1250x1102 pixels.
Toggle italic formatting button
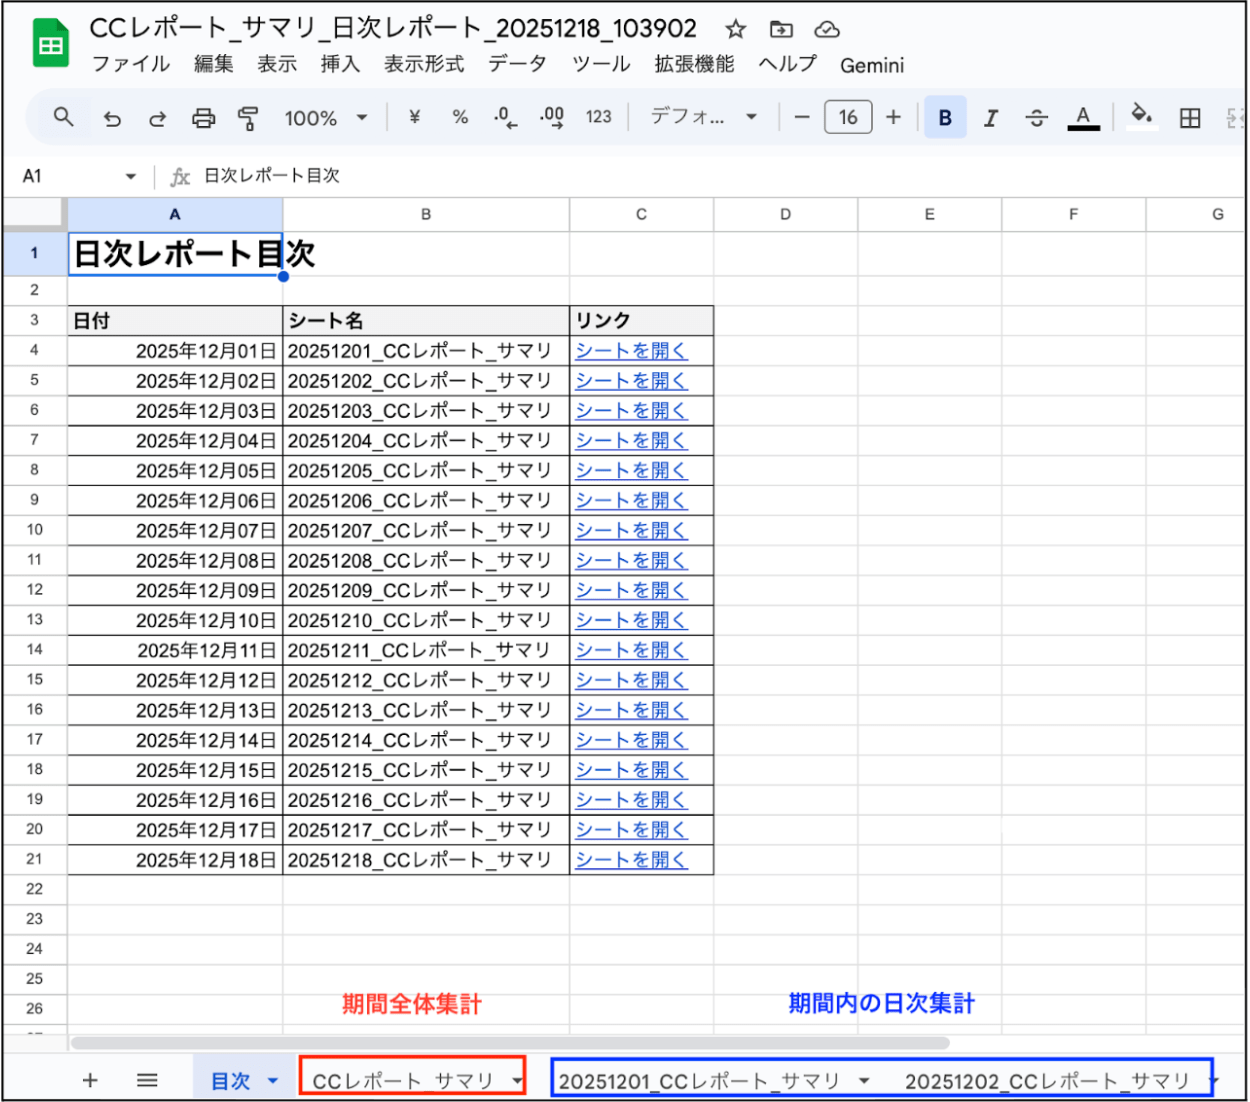pyautogui.click(x=990, y=118)
